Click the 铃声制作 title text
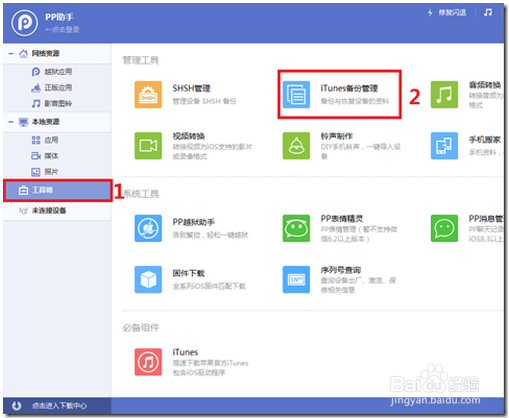The image size is (509, 418). (337, 136)
